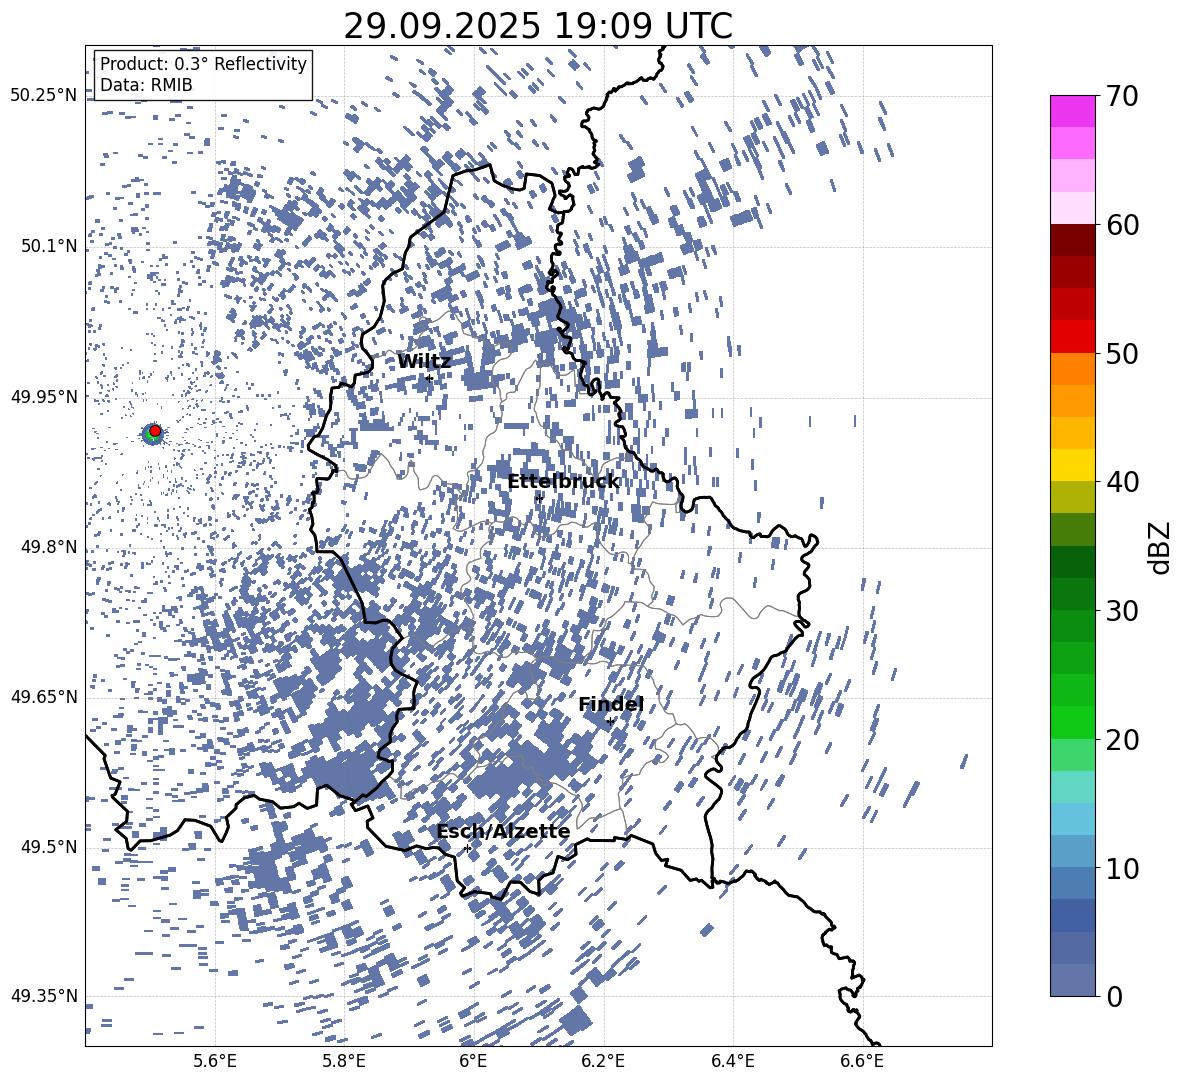This screenshot has height=1081, width=1184.
Task: Click the Findel location label
Action: 611,704
